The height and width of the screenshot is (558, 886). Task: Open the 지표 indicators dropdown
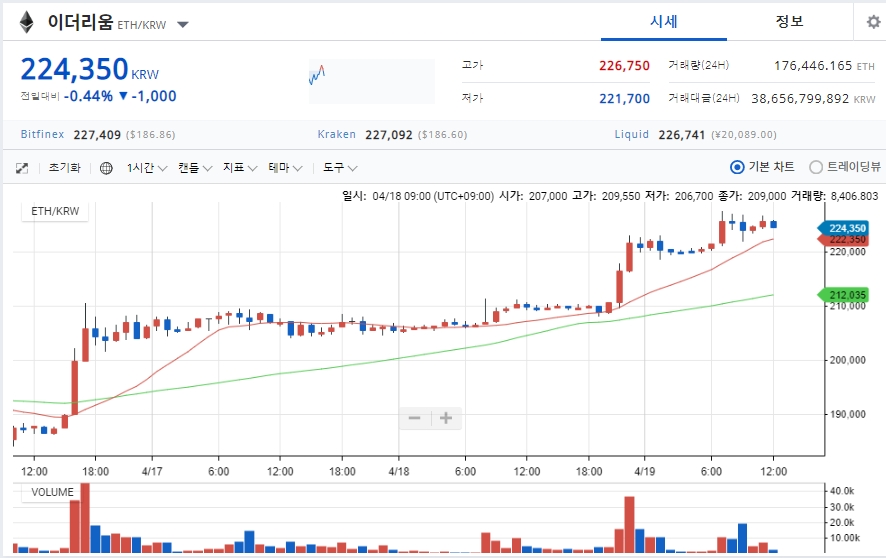(x=240, y=168)
